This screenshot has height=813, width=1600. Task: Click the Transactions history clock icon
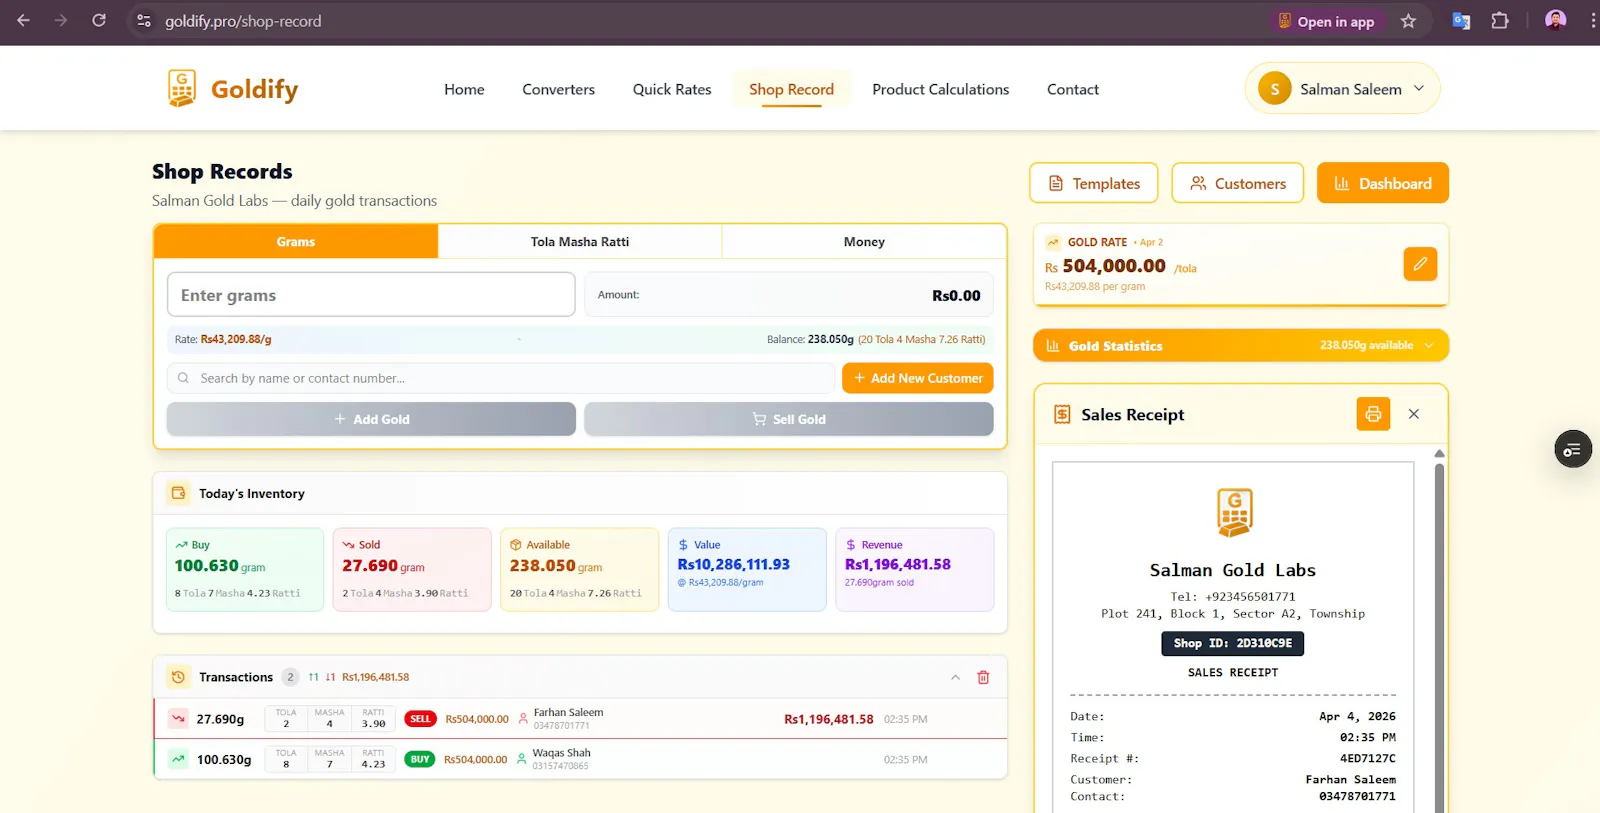[178, 677]
